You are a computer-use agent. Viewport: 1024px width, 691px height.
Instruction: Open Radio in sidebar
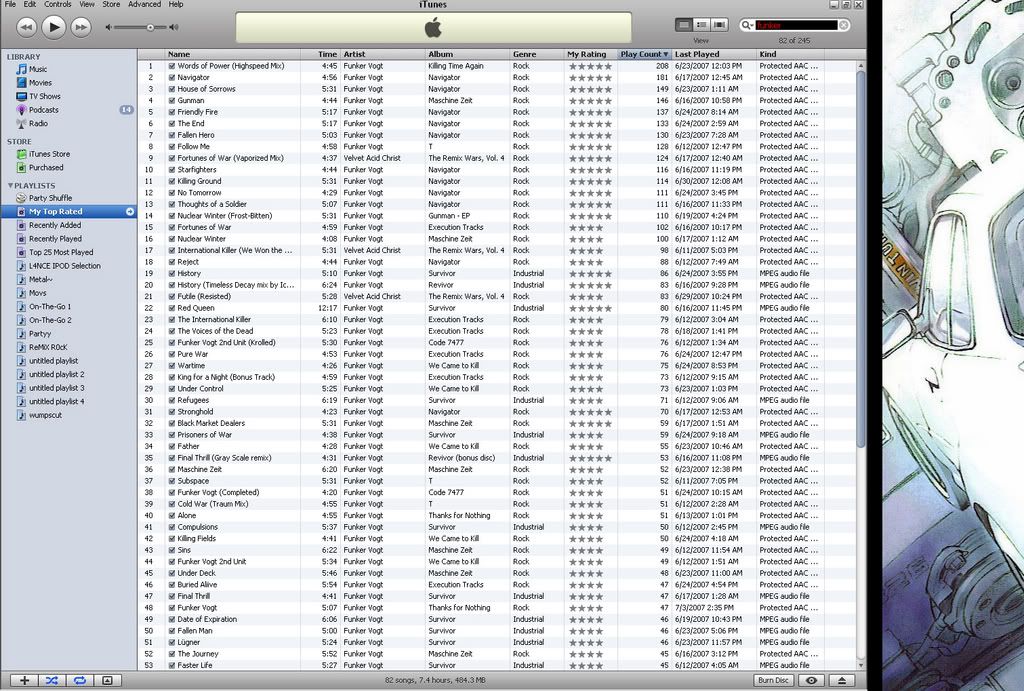click(38, 123)
